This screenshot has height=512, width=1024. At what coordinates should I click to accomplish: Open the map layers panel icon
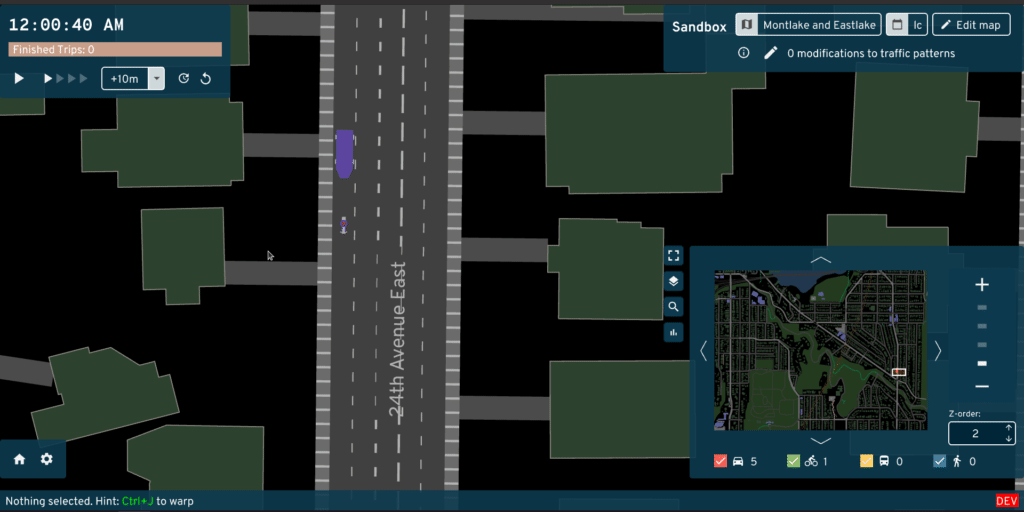(673, 281)
